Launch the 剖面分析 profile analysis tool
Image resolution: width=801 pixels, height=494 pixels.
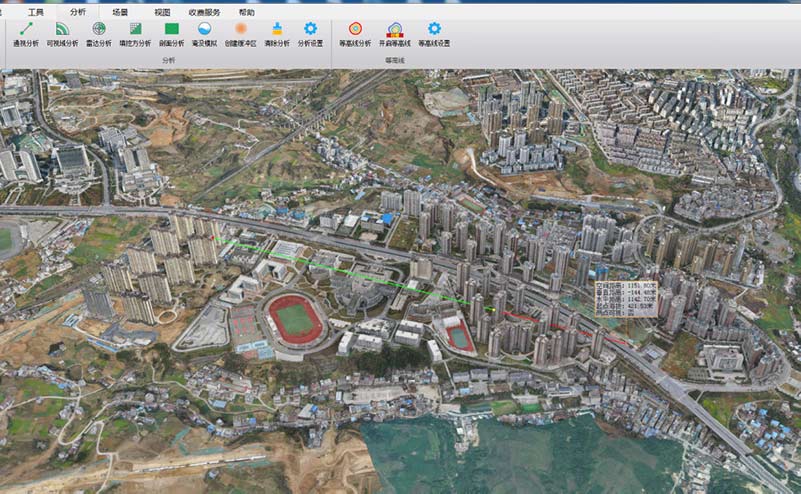171,33
